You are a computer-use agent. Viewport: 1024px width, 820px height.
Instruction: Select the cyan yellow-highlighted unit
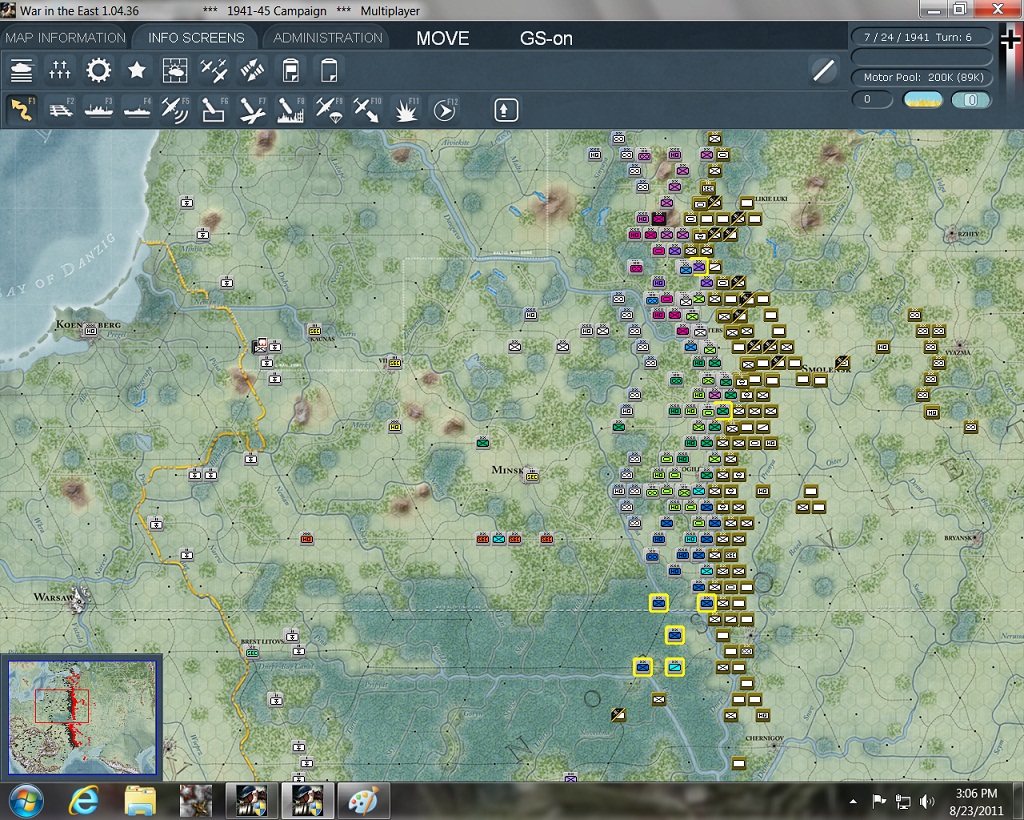pos(675,667)
